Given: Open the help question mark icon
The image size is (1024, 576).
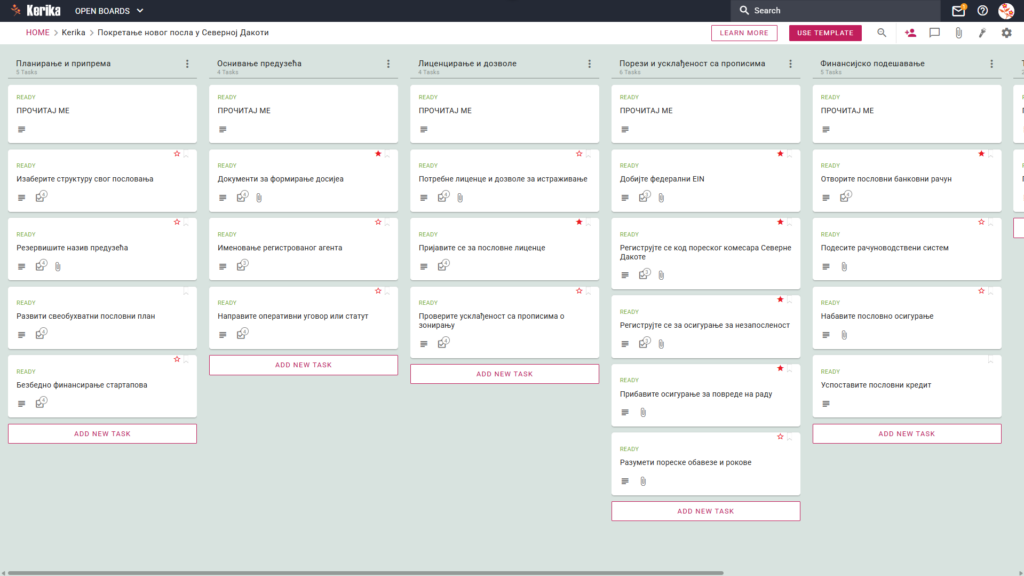Looking at the screenshot, I should coord(982,10).
